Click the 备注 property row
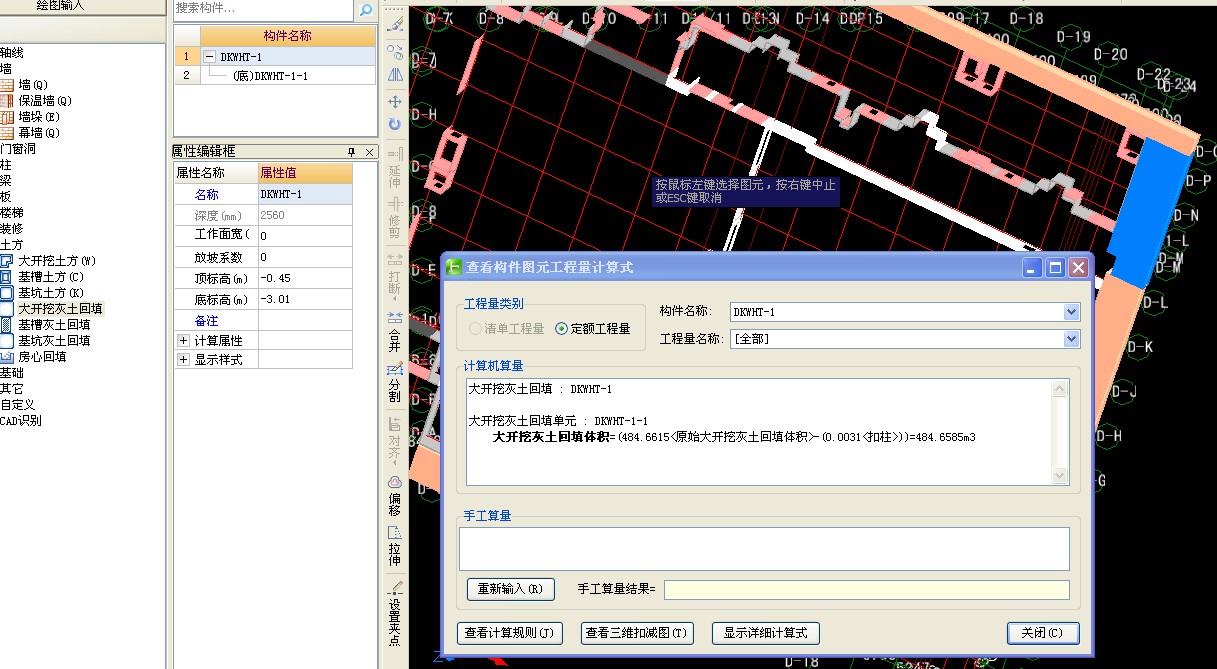Screen dimensions: 1217x669 point(263,320)
